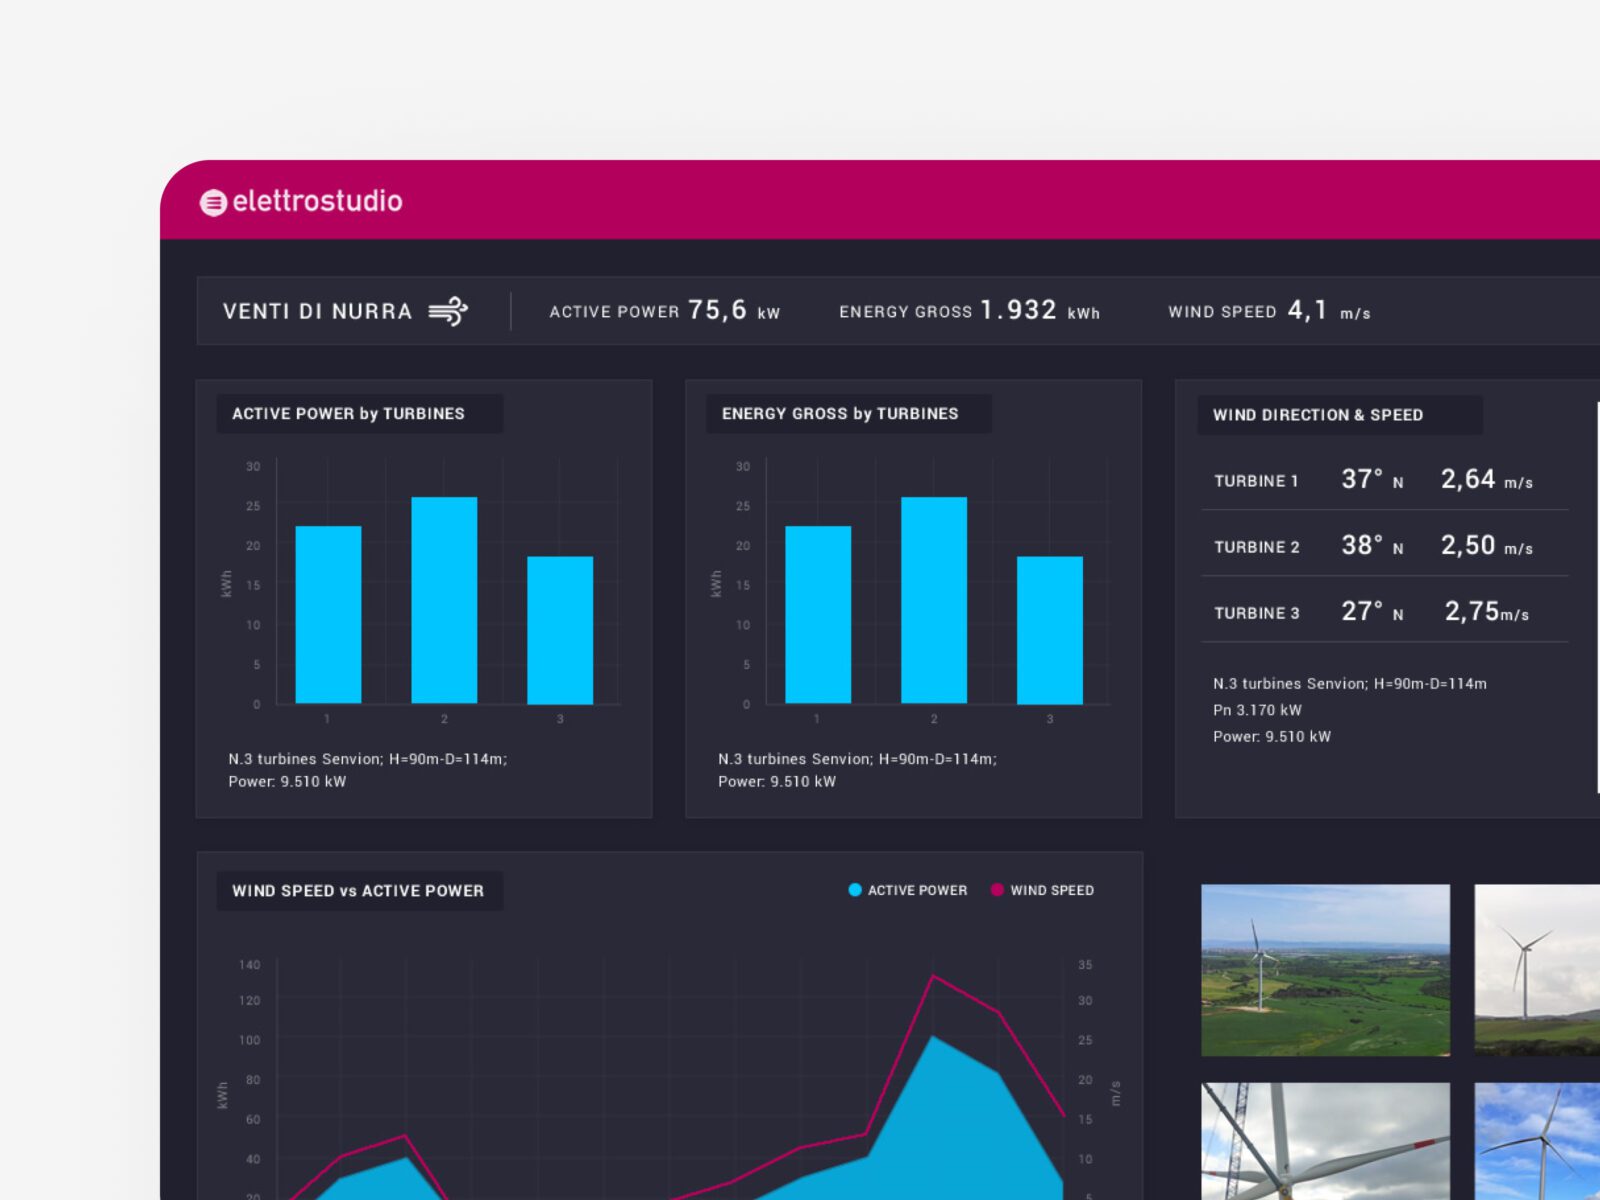Click the Active Power 75,6 kW readout

[x=664, y=311]
